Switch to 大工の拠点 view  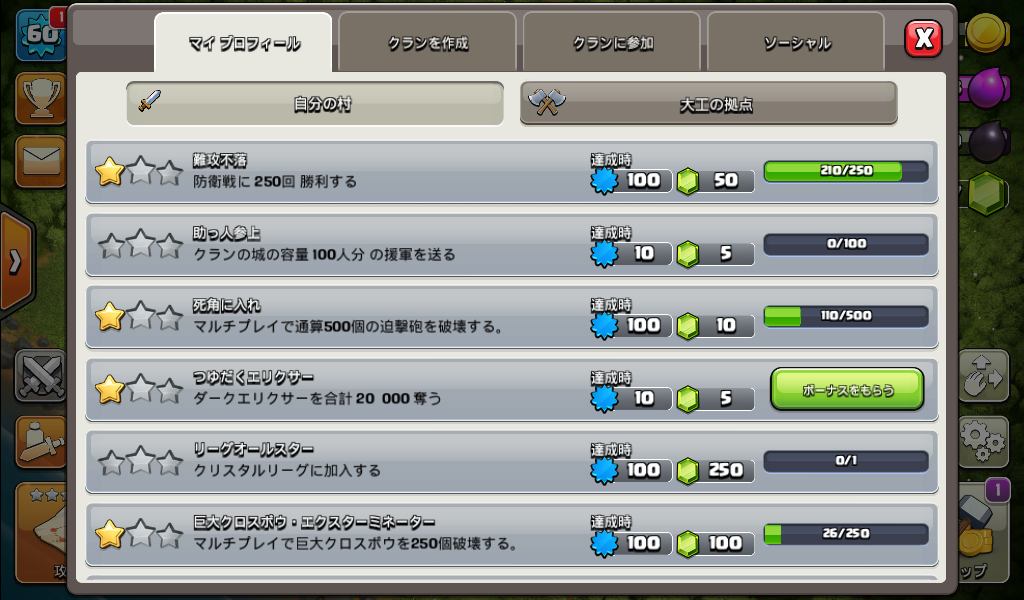click(x=709, y=103)
